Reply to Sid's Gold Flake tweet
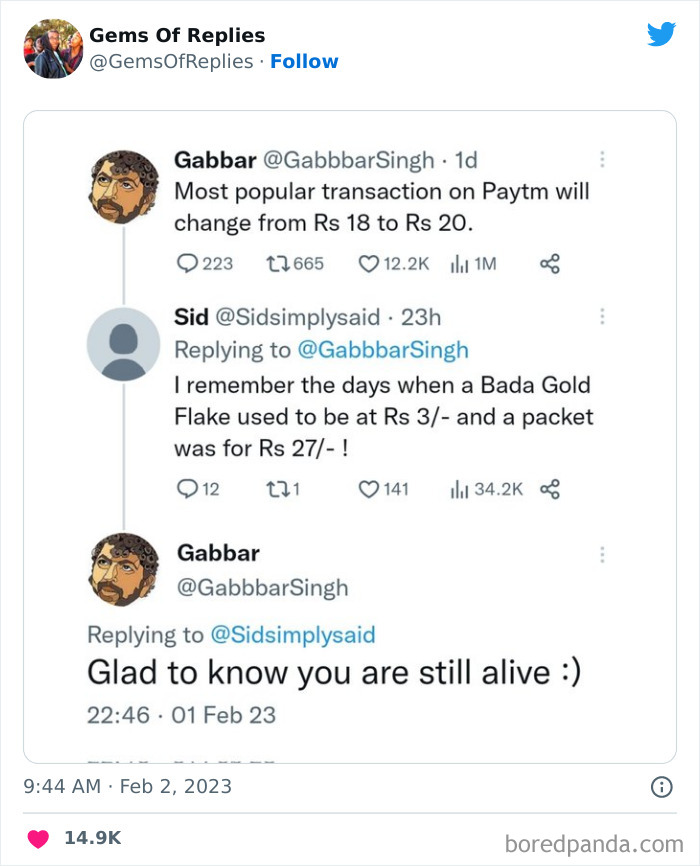Screen dimensions: 700x866 187,489
